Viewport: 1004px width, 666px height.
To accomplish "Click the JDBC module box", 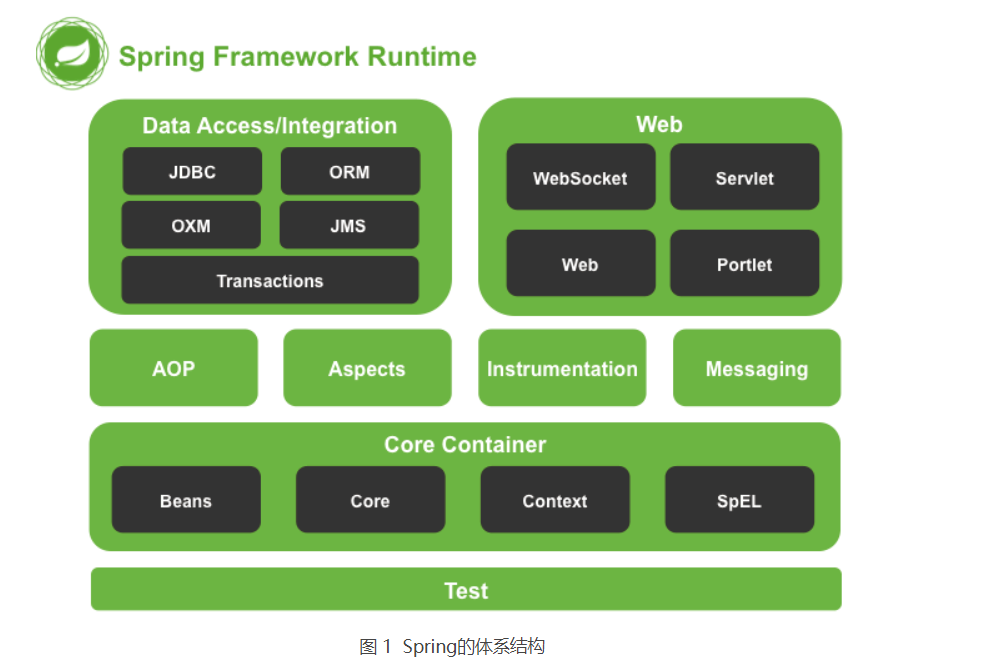I will [192, 172].
